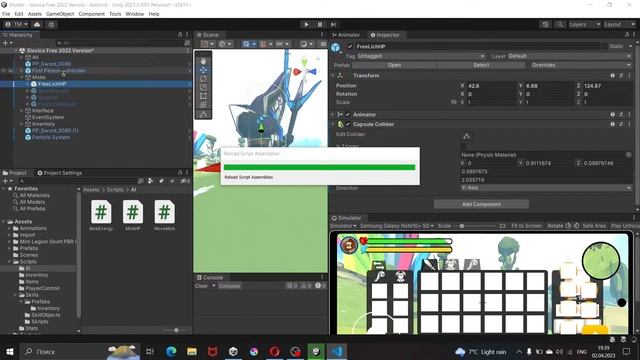Open the MoveMob script file
Viewport: 640px width, 360px height.
[x=164, y=216]
